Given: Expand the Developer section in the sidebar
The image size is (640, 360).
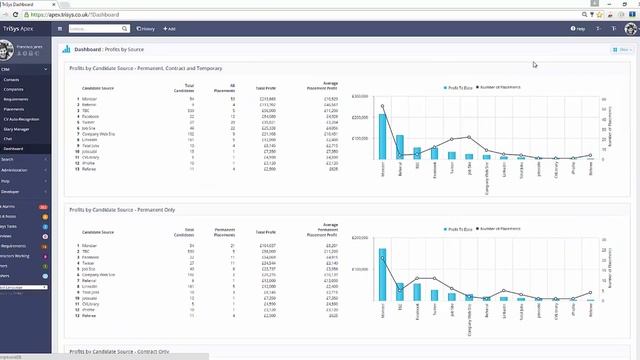Looking at the screenshot, I should tap(24, 191).
